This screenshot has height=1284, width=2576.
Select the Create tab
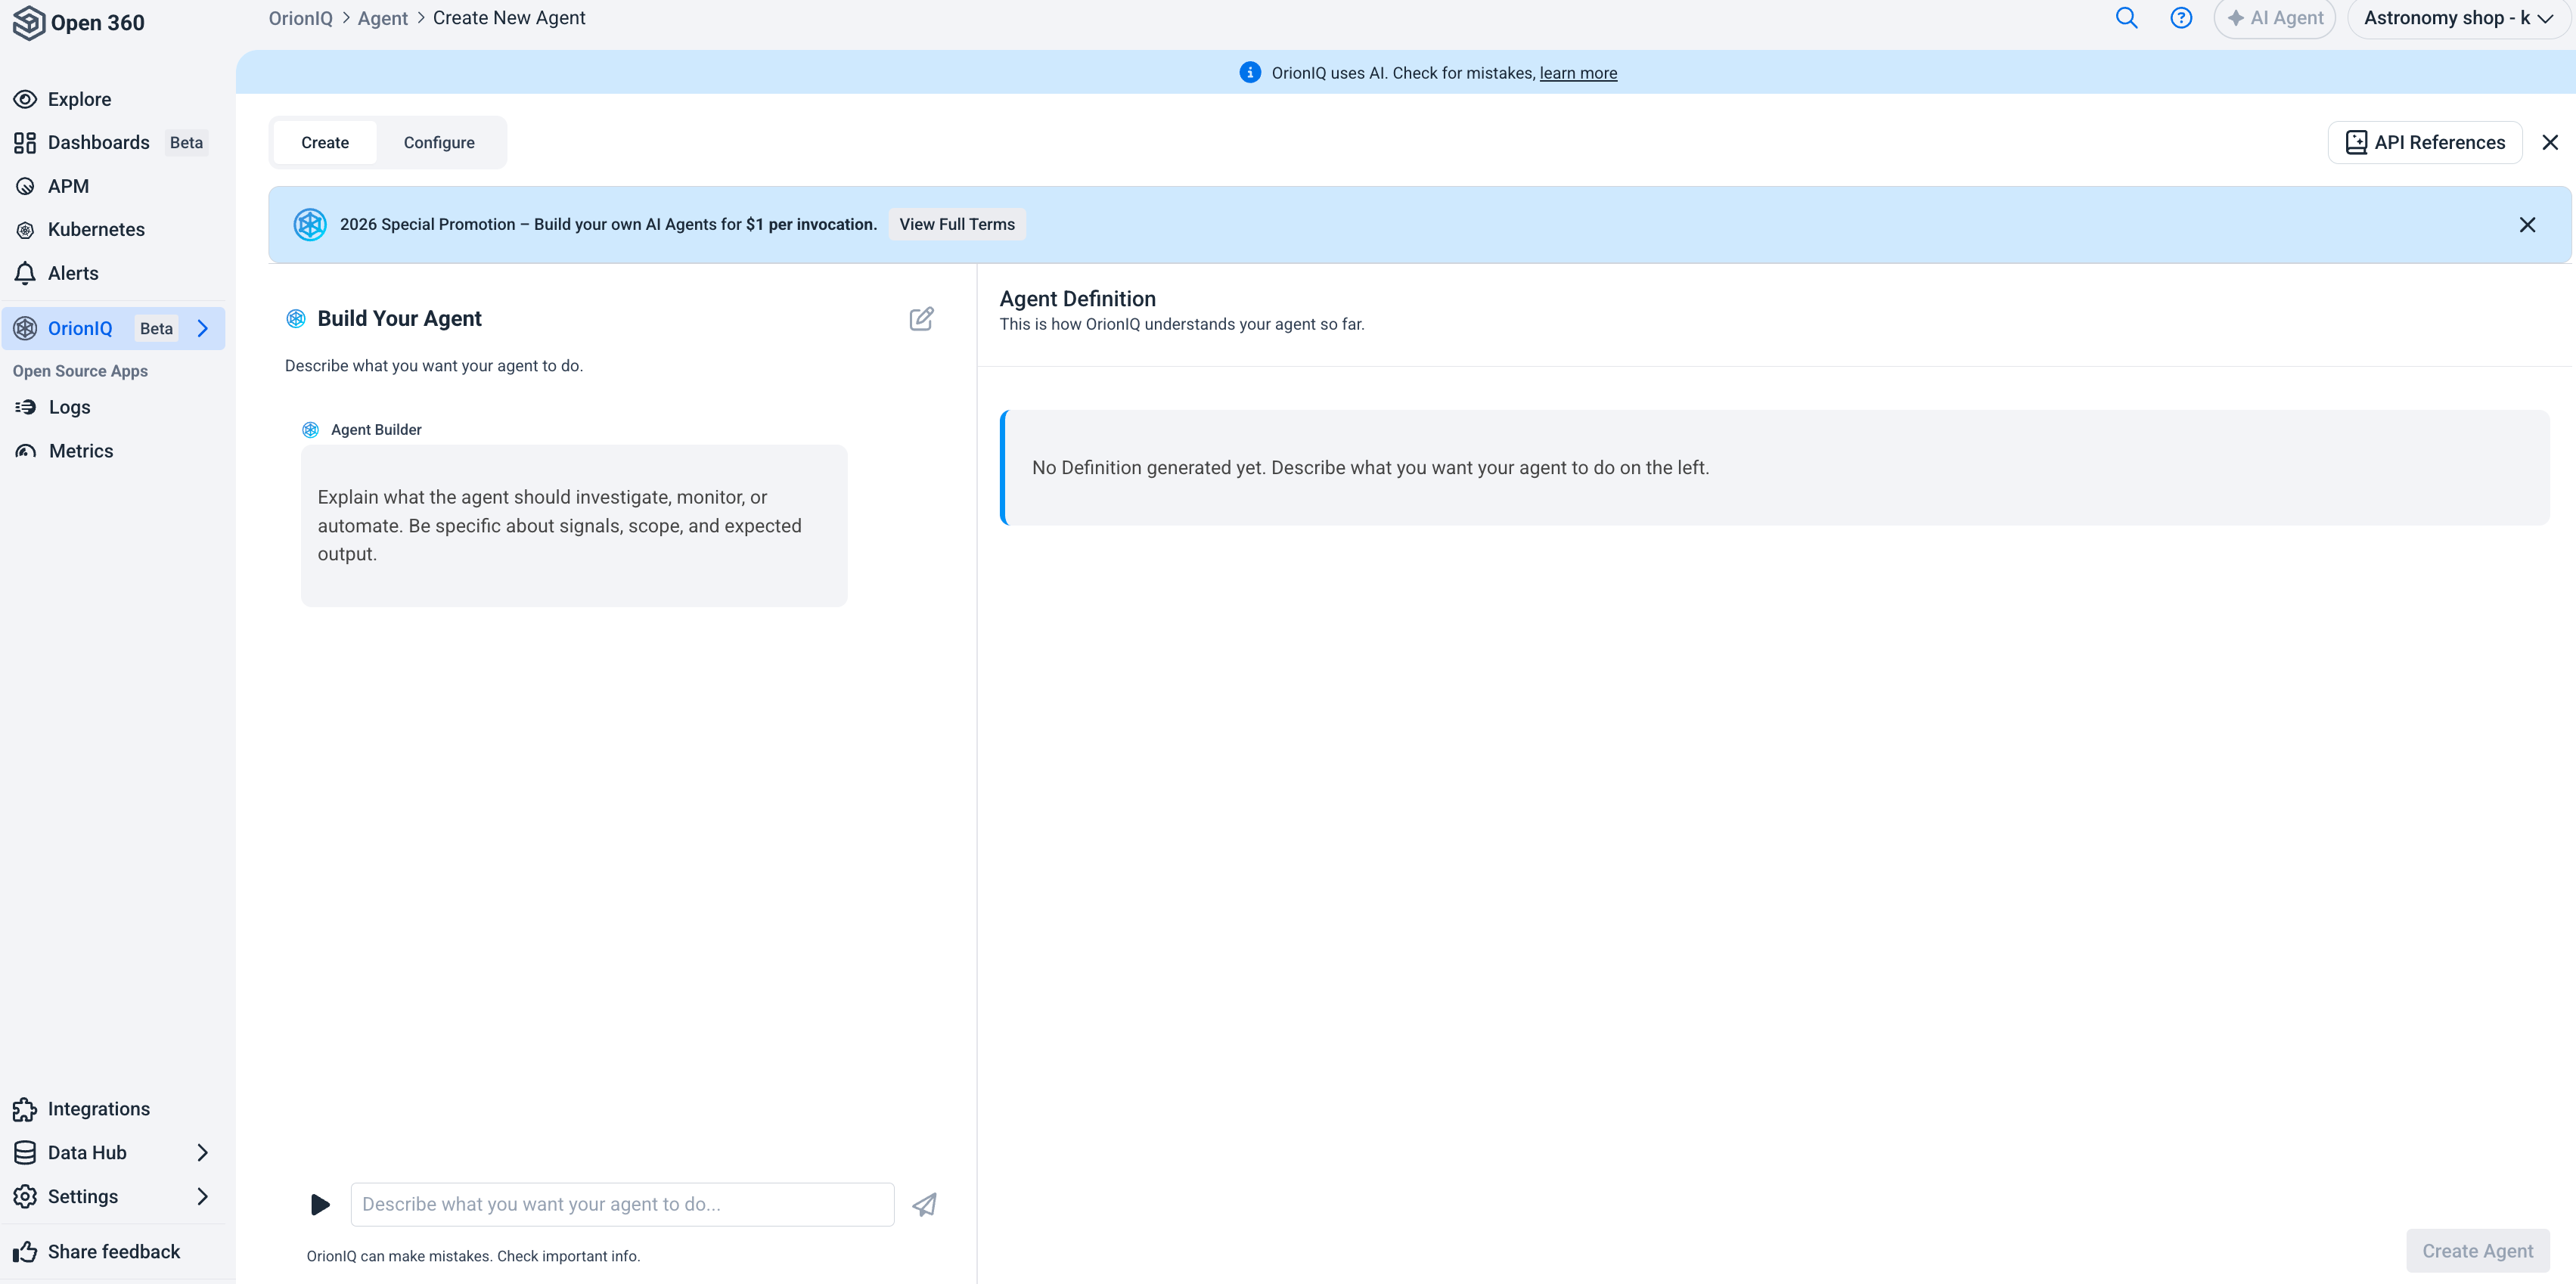point(324,142)
